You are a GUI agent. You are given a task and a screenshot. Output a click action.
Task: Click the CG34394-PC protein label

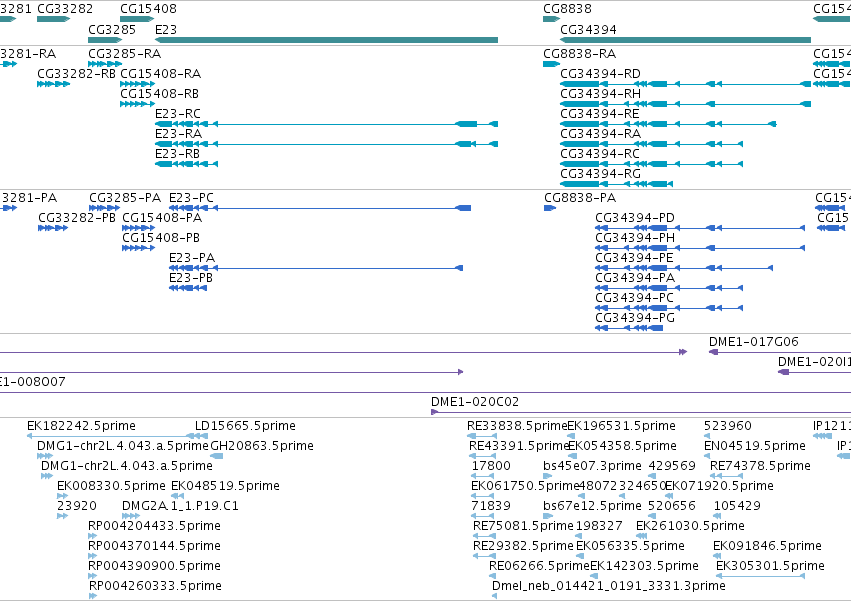(634, 298)
